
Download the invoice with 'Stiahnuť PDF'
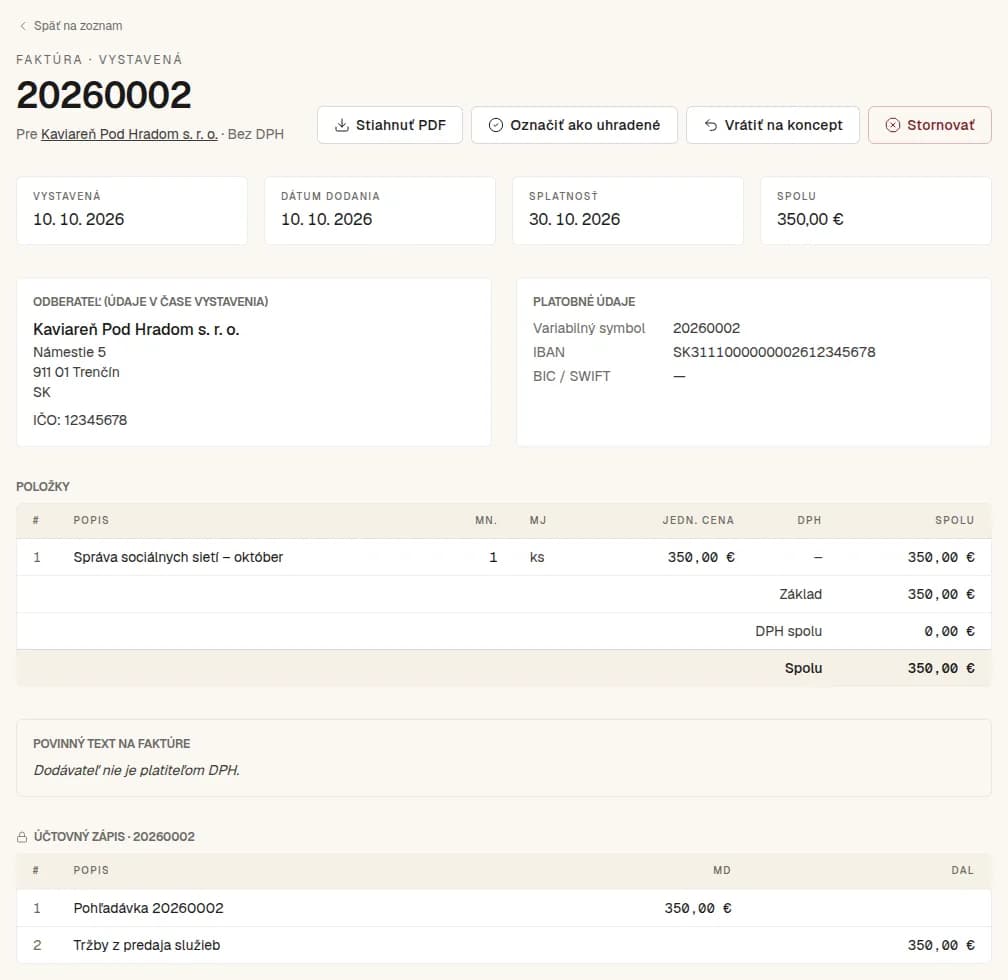pyautogui.click(x=390, y=125)
